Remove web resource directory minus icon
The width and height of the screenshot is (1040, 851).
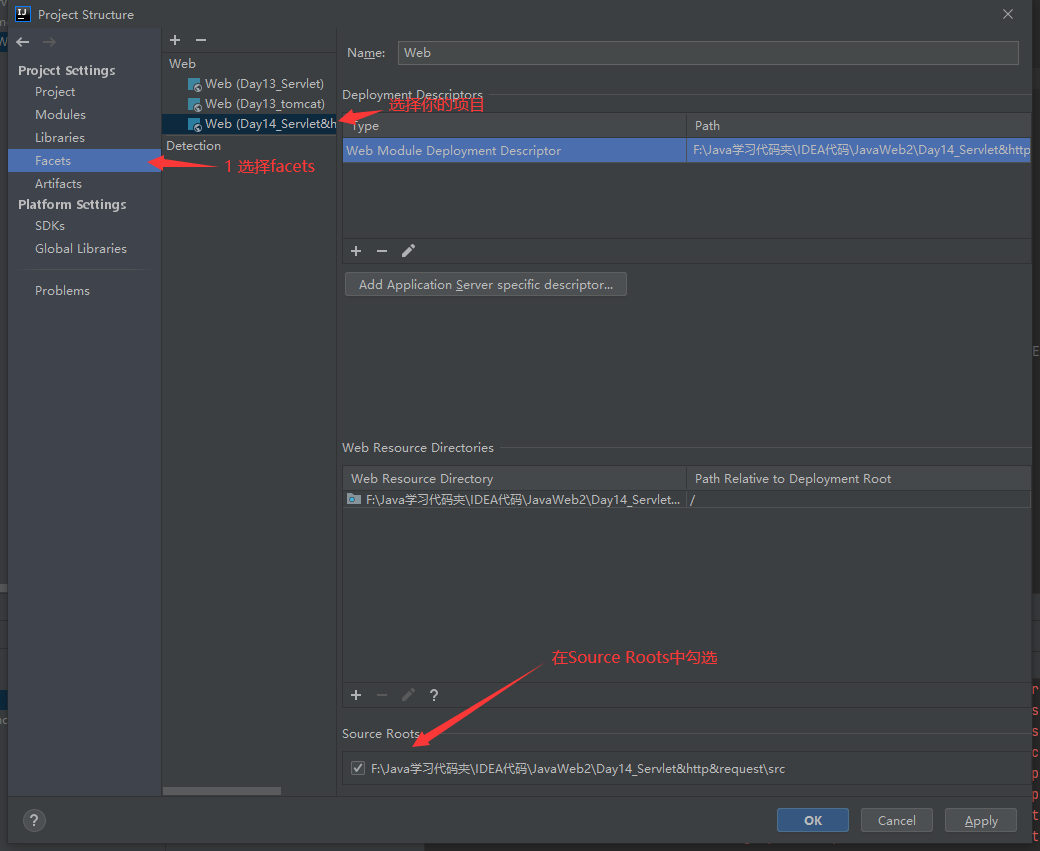point(382,695)
